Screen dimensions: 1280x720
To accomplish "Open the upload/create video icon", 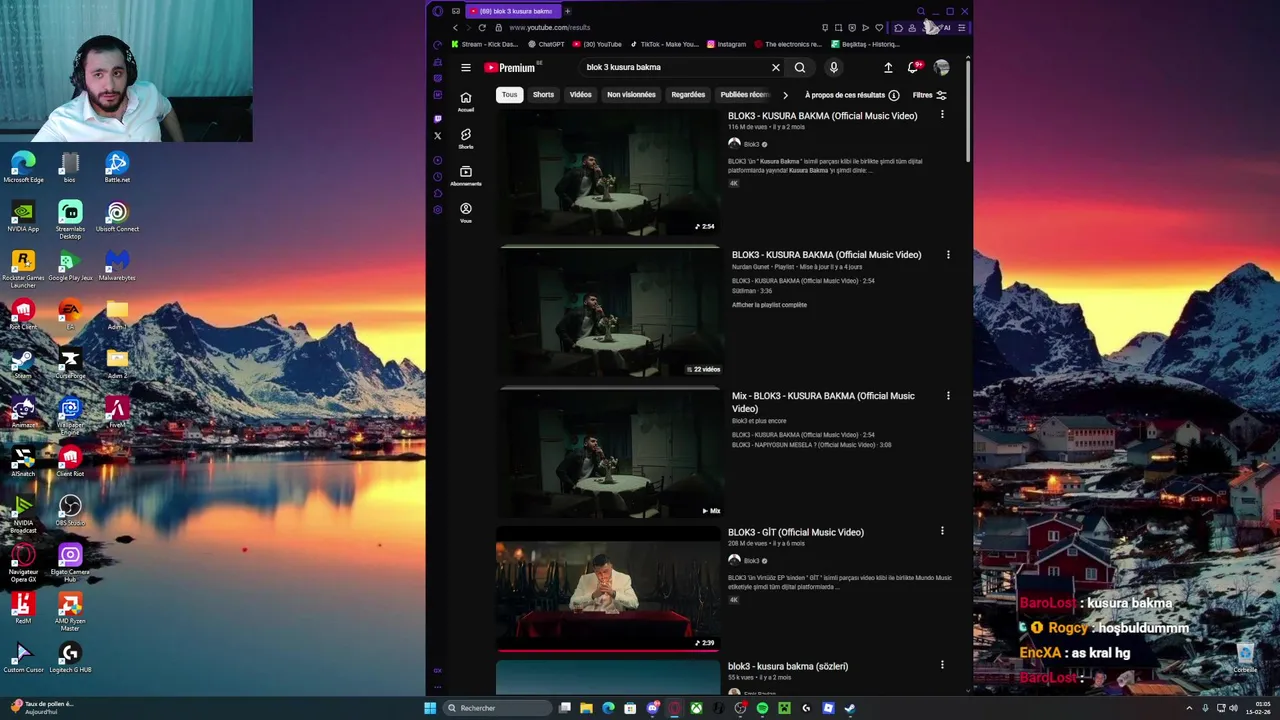I will (888, 68).
